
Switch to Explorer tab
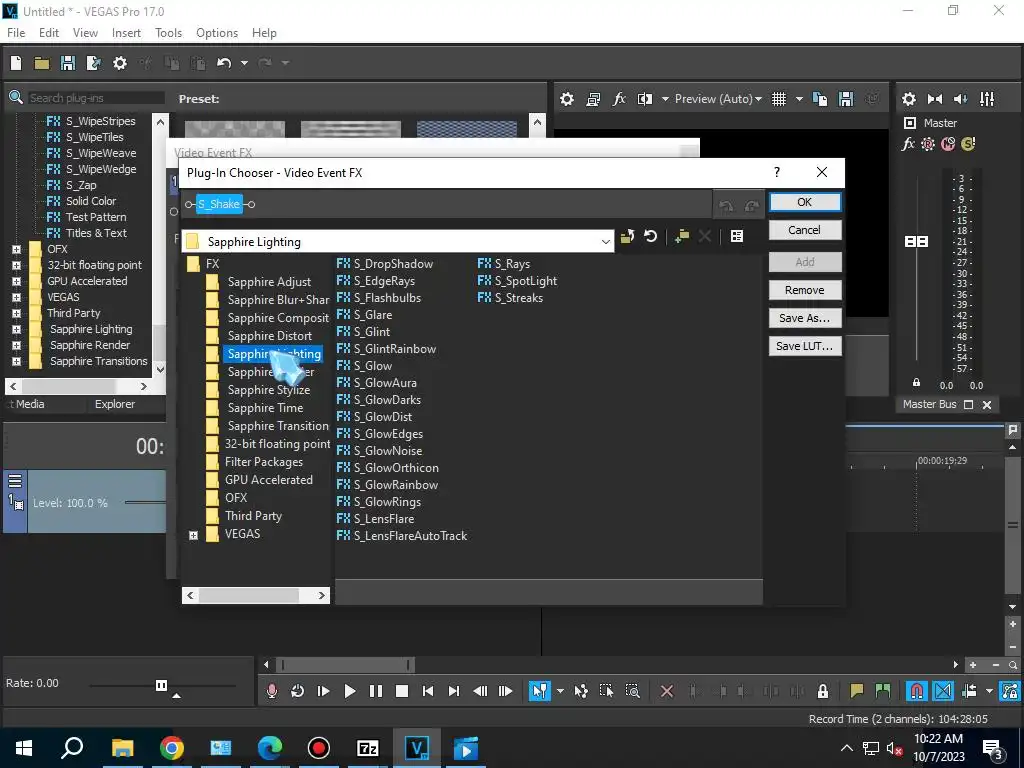pyautogui.click(x=115, y=404)
